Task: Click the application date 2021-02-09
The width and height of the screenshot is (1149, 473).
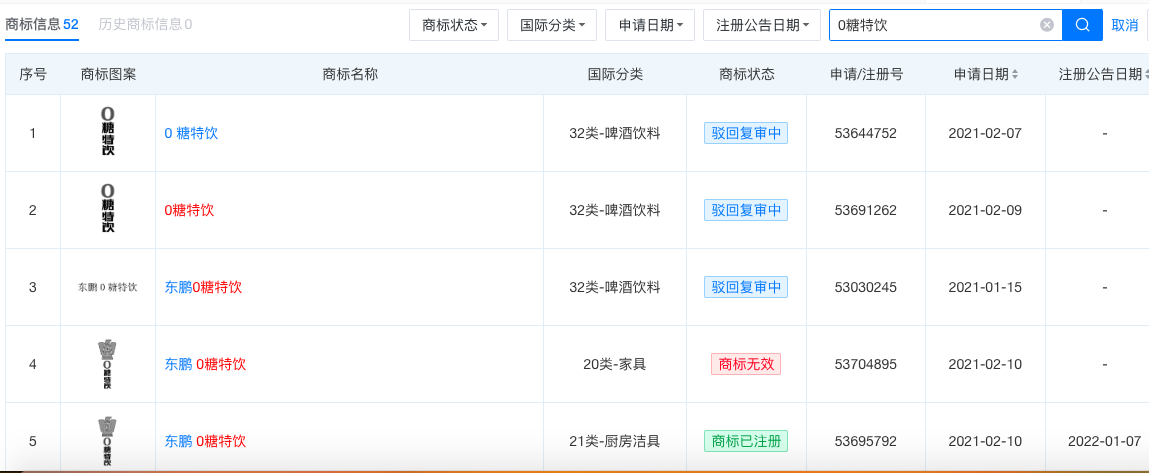Action: click(985, 210)
